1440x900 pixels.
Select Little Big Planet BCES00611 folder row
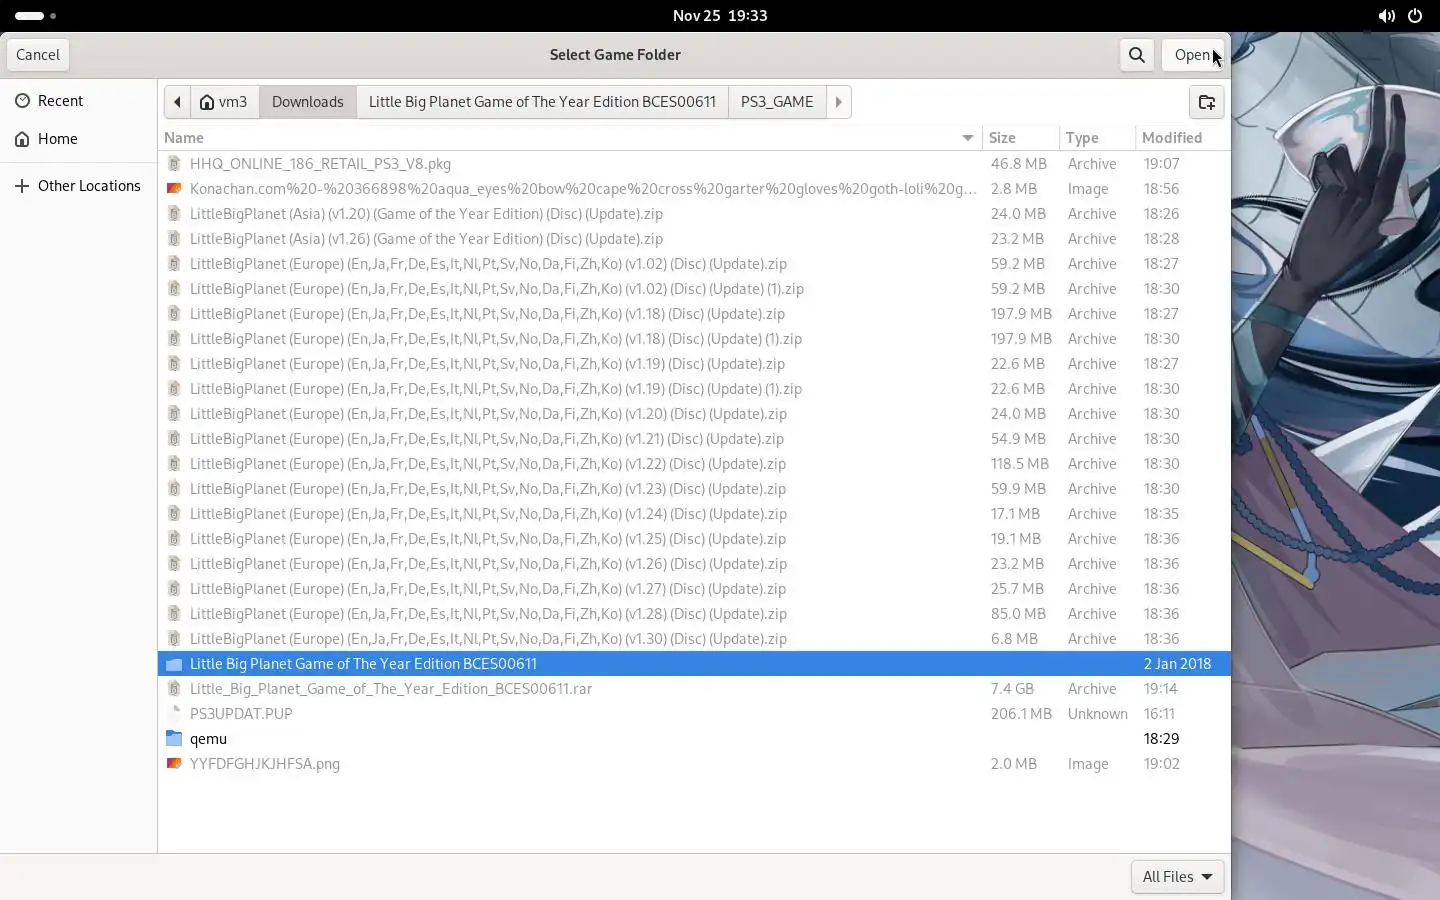694,664
